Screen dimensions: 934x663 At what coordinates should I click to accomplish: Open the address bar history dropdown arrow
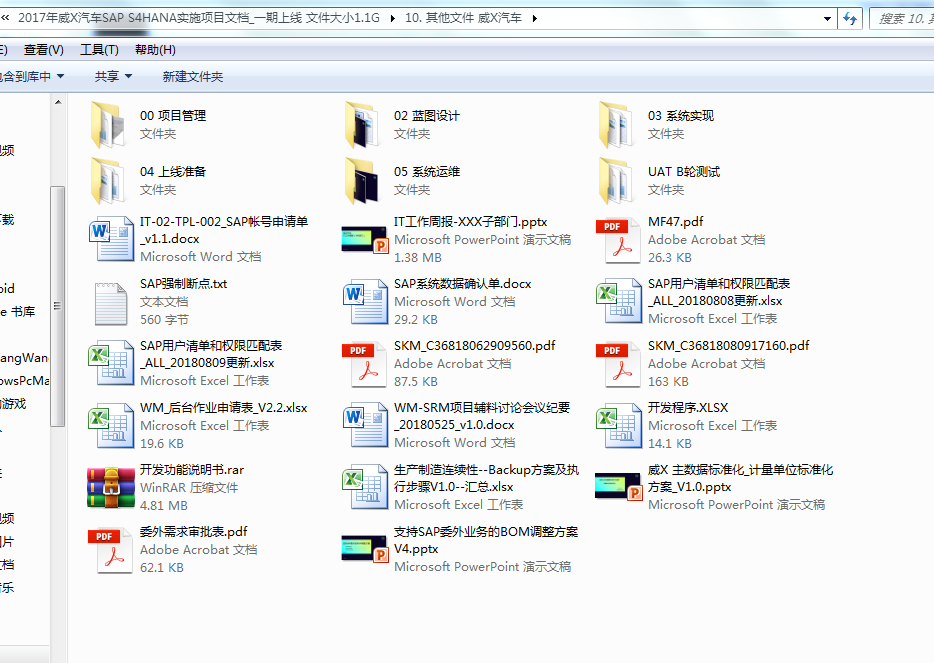[x=827, y=18]
